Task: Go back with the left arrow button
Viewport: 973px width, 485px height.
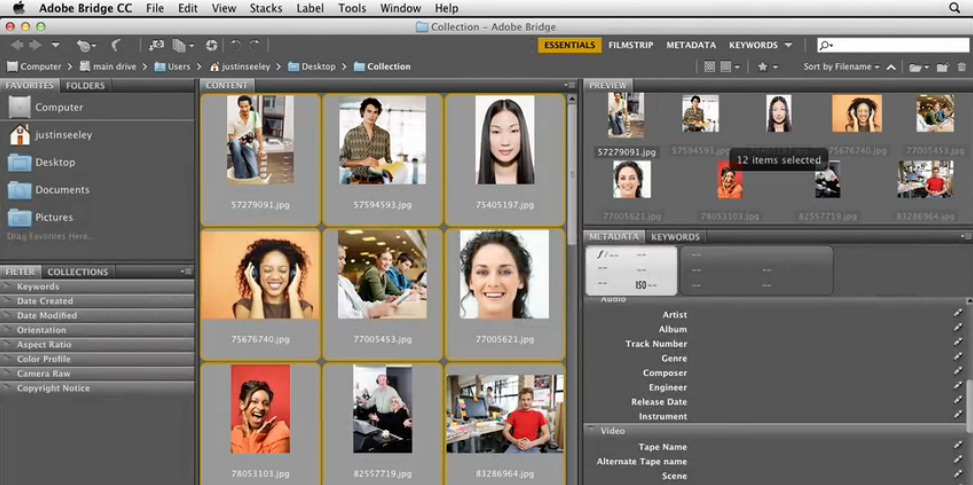Action: 17,45
